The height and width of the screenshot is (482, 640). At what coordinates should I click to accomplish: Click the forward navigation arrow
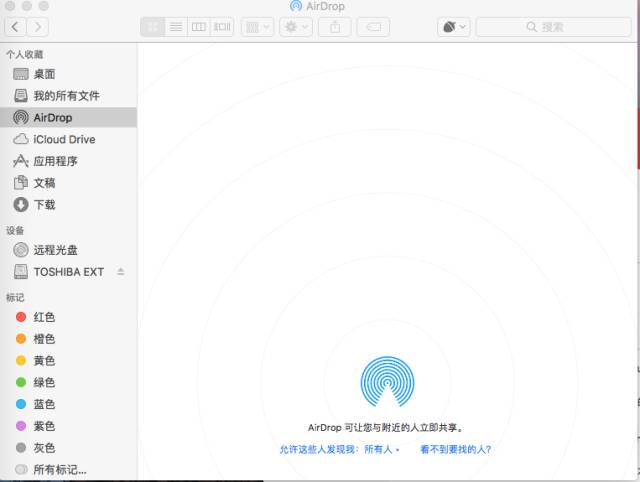(x=38, y=27)
